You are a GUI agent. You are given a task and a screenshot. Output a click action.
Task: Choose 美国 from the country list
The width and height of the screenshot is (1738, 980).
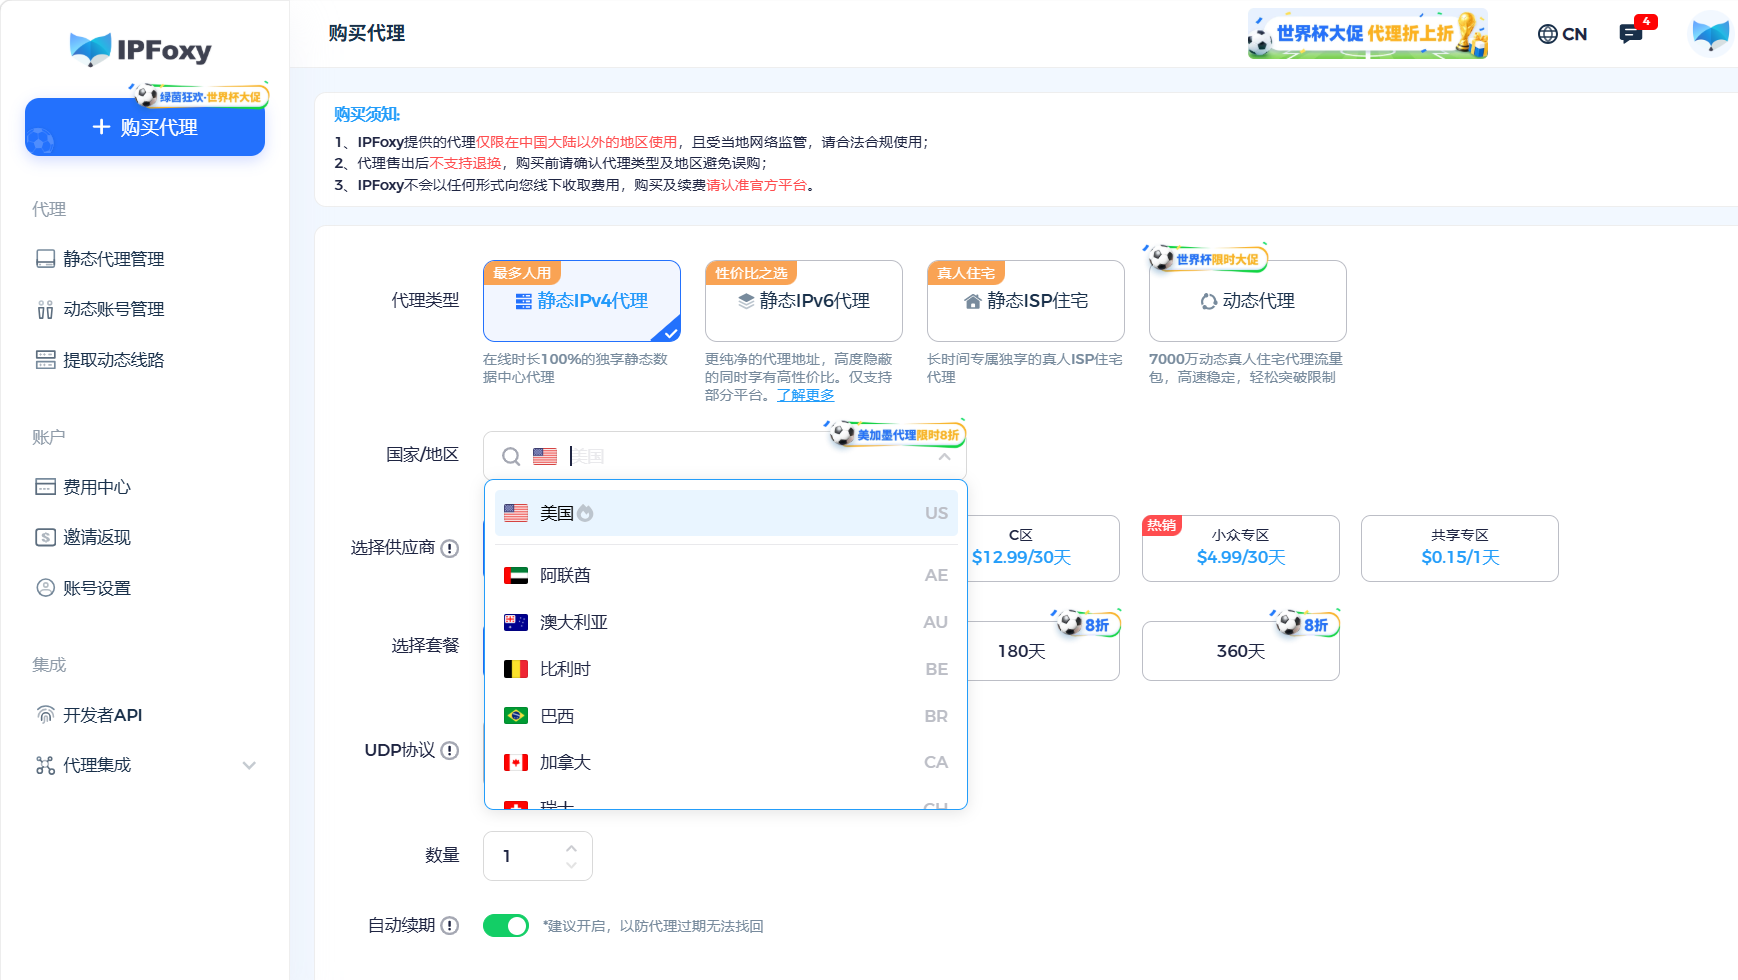pyautogui.click(x=727, y=513)
